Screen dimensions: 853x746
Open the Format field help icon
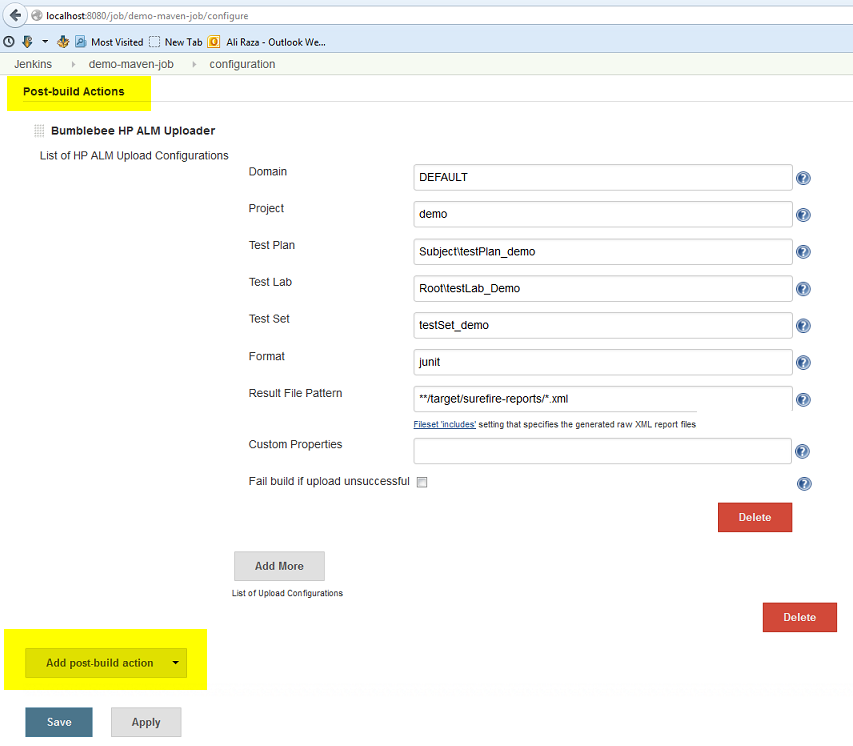[x=803, y=362]
